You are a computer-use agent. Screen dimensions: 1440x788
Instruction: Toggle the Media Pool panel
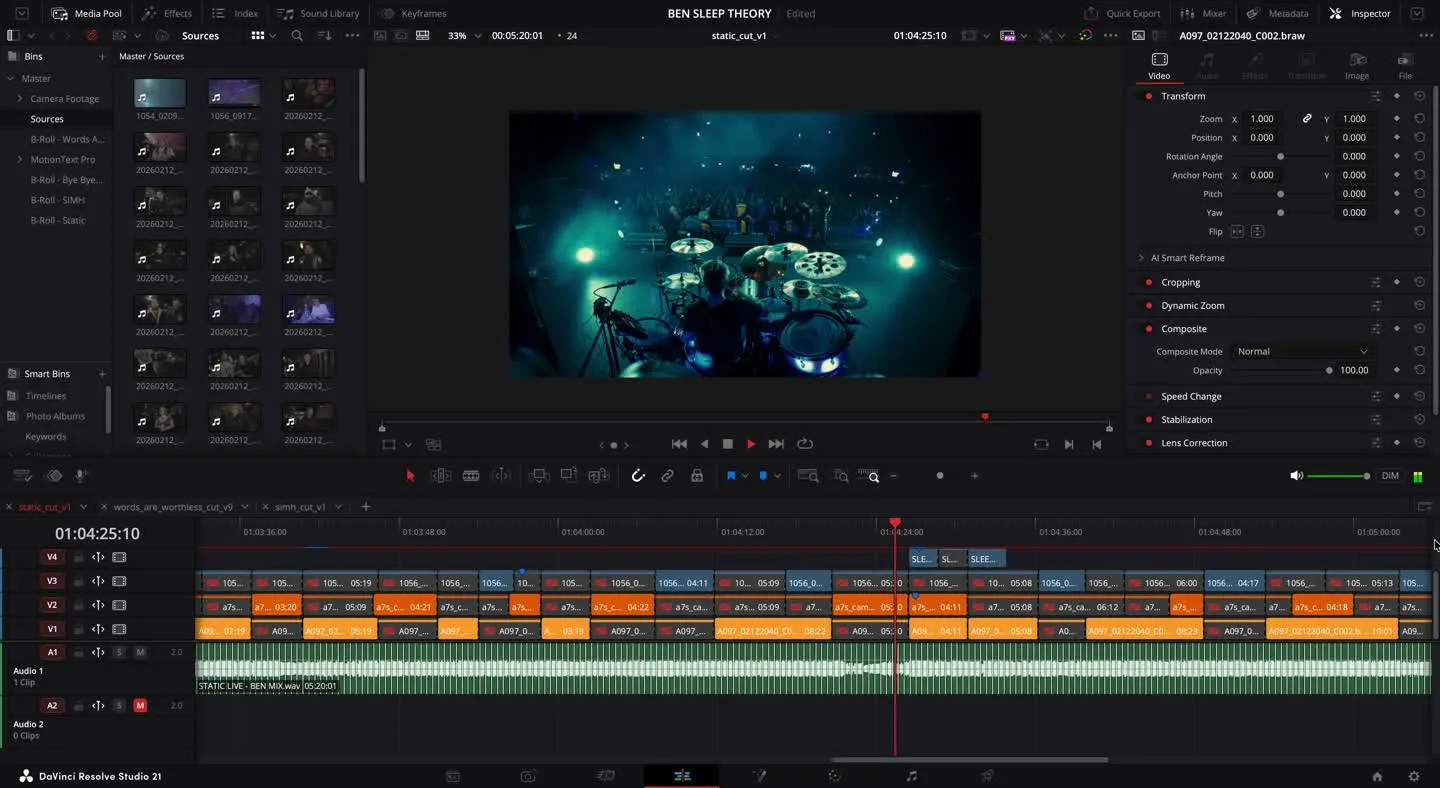(x=87, y=13)
